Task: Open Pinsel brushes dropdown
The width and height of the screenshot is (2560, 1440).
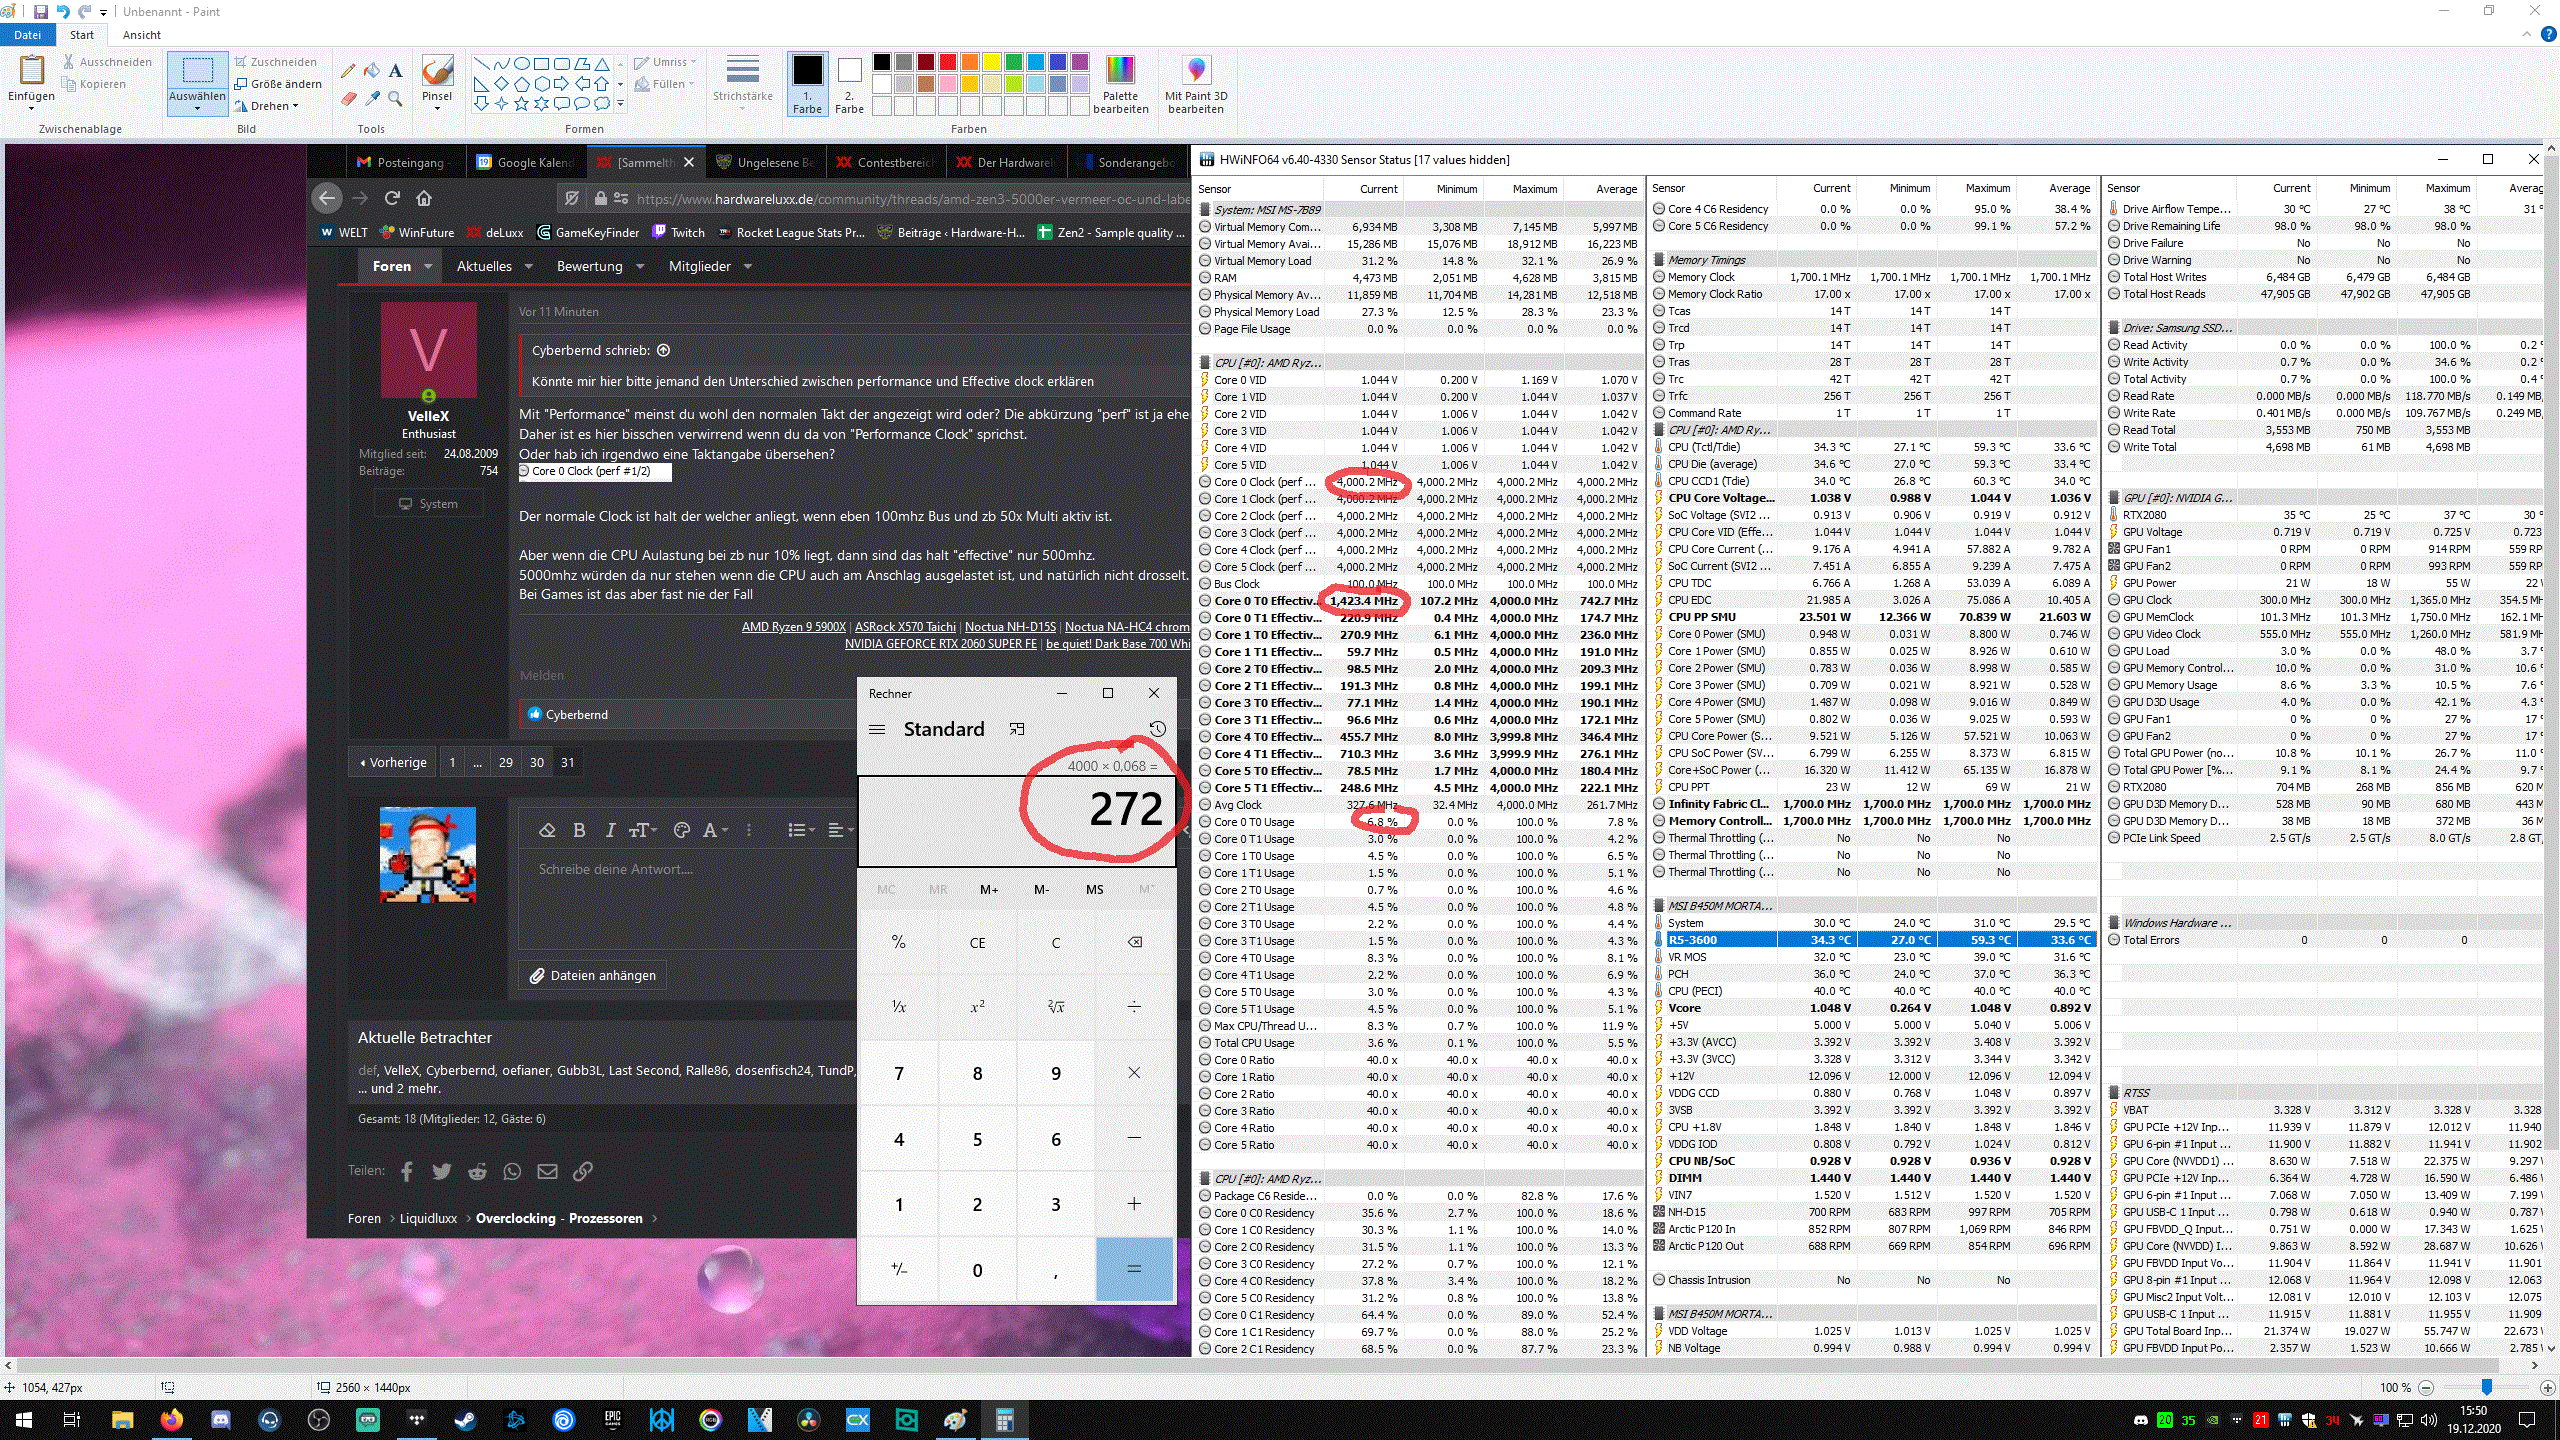Action: pyautogui.click(x=437, y=107)
